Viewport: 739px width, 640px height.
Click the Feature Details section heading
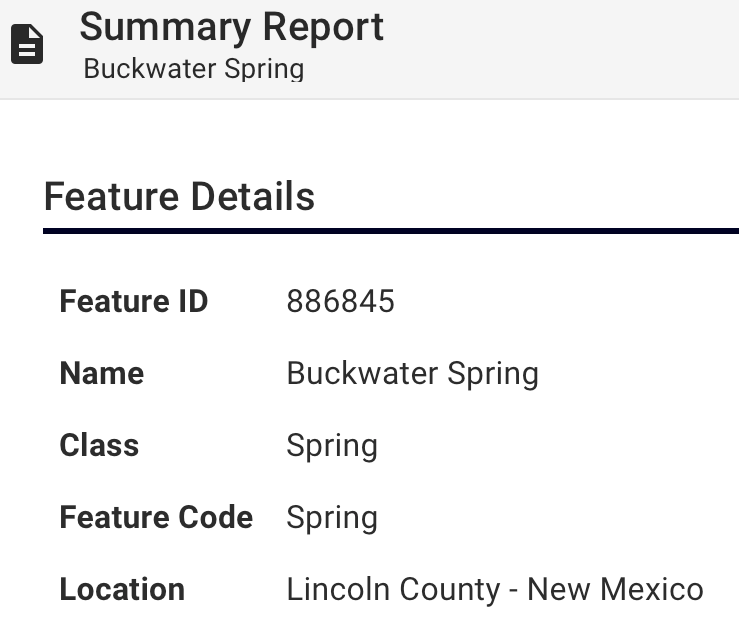click(x=179, y=196)
